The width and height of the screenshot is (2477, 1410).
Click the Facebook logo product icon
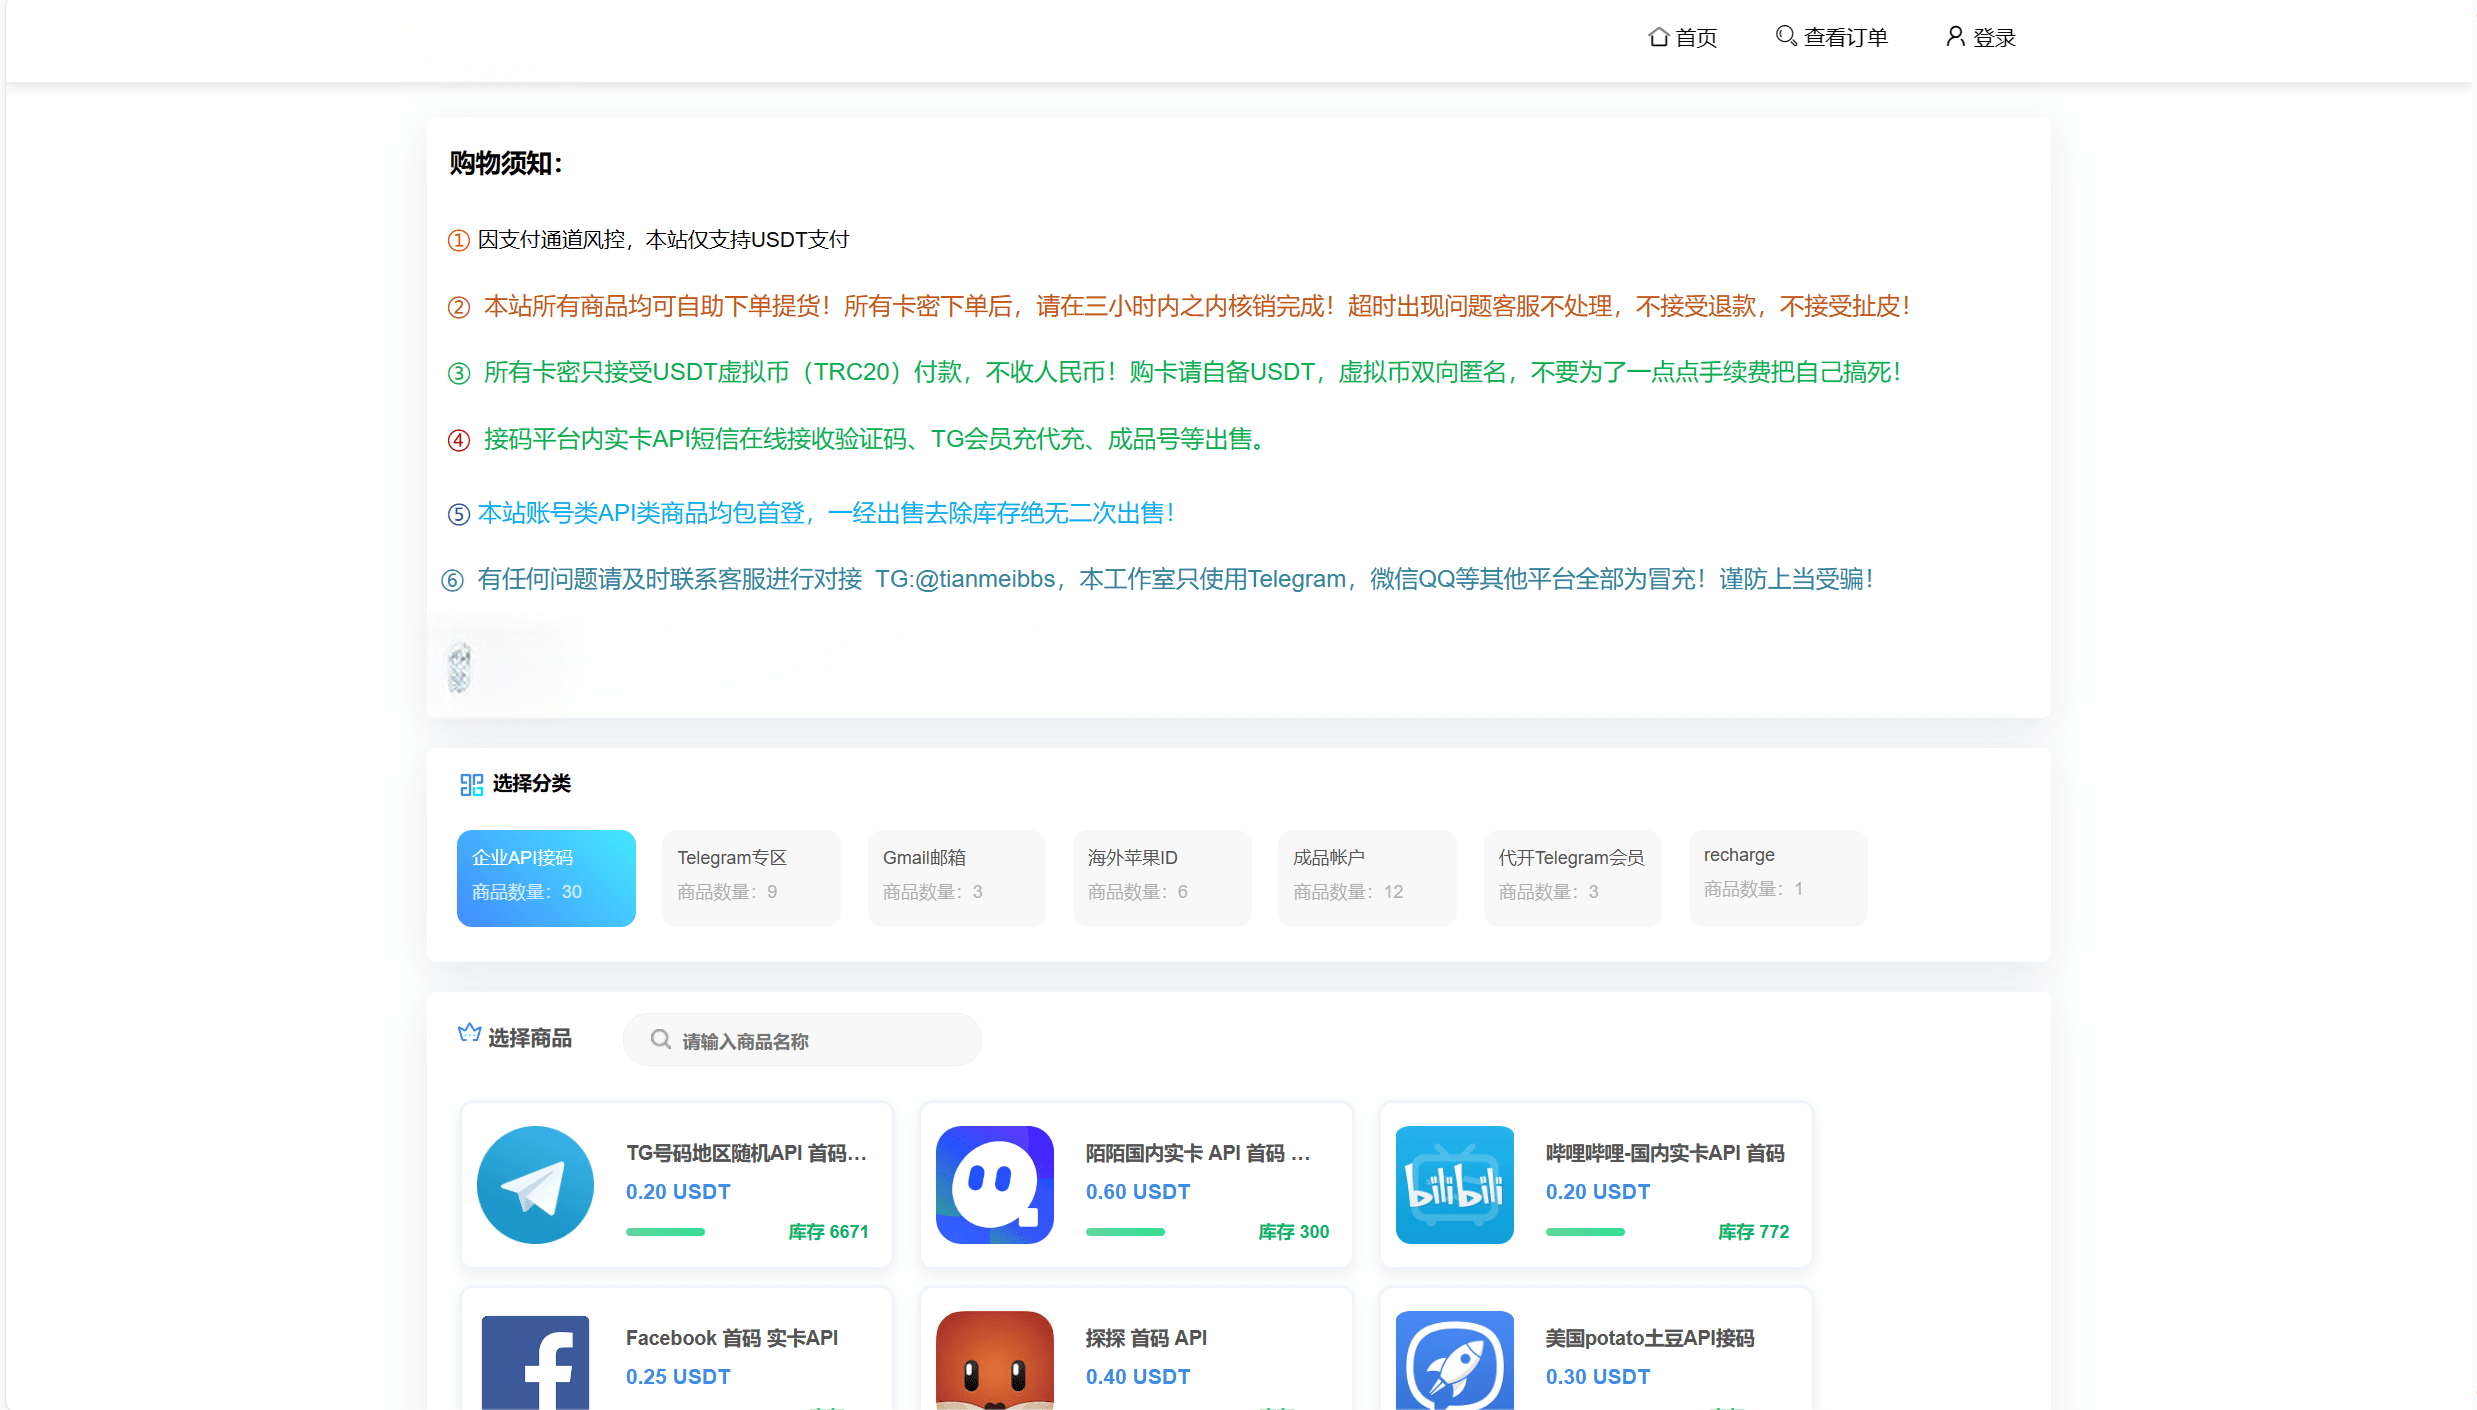[x=535, y=1362]
